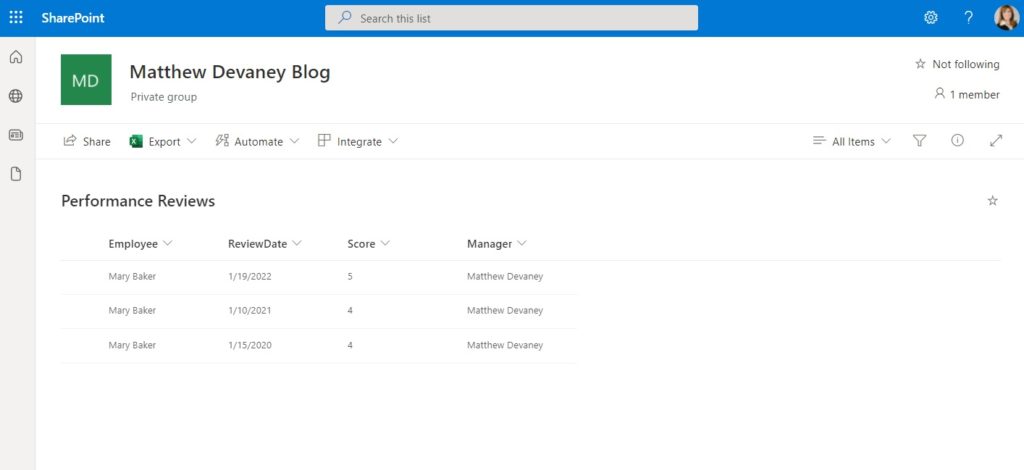Open the All Items view switcher
This screenshot has height=470, width=1024.
(852, 141)
